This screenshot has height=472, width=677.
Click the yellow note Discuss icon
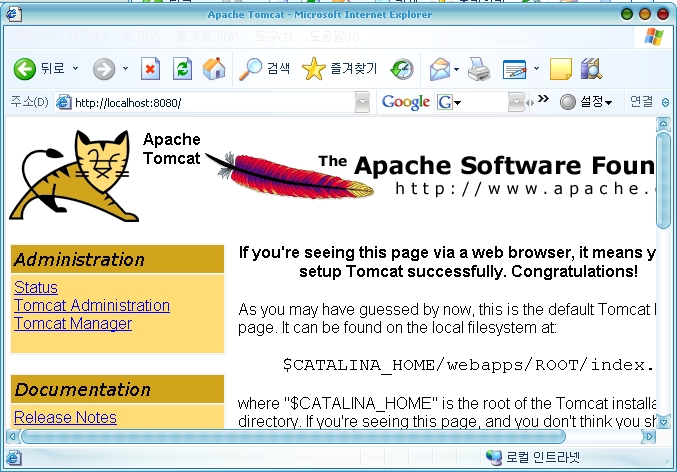(560, 69)
